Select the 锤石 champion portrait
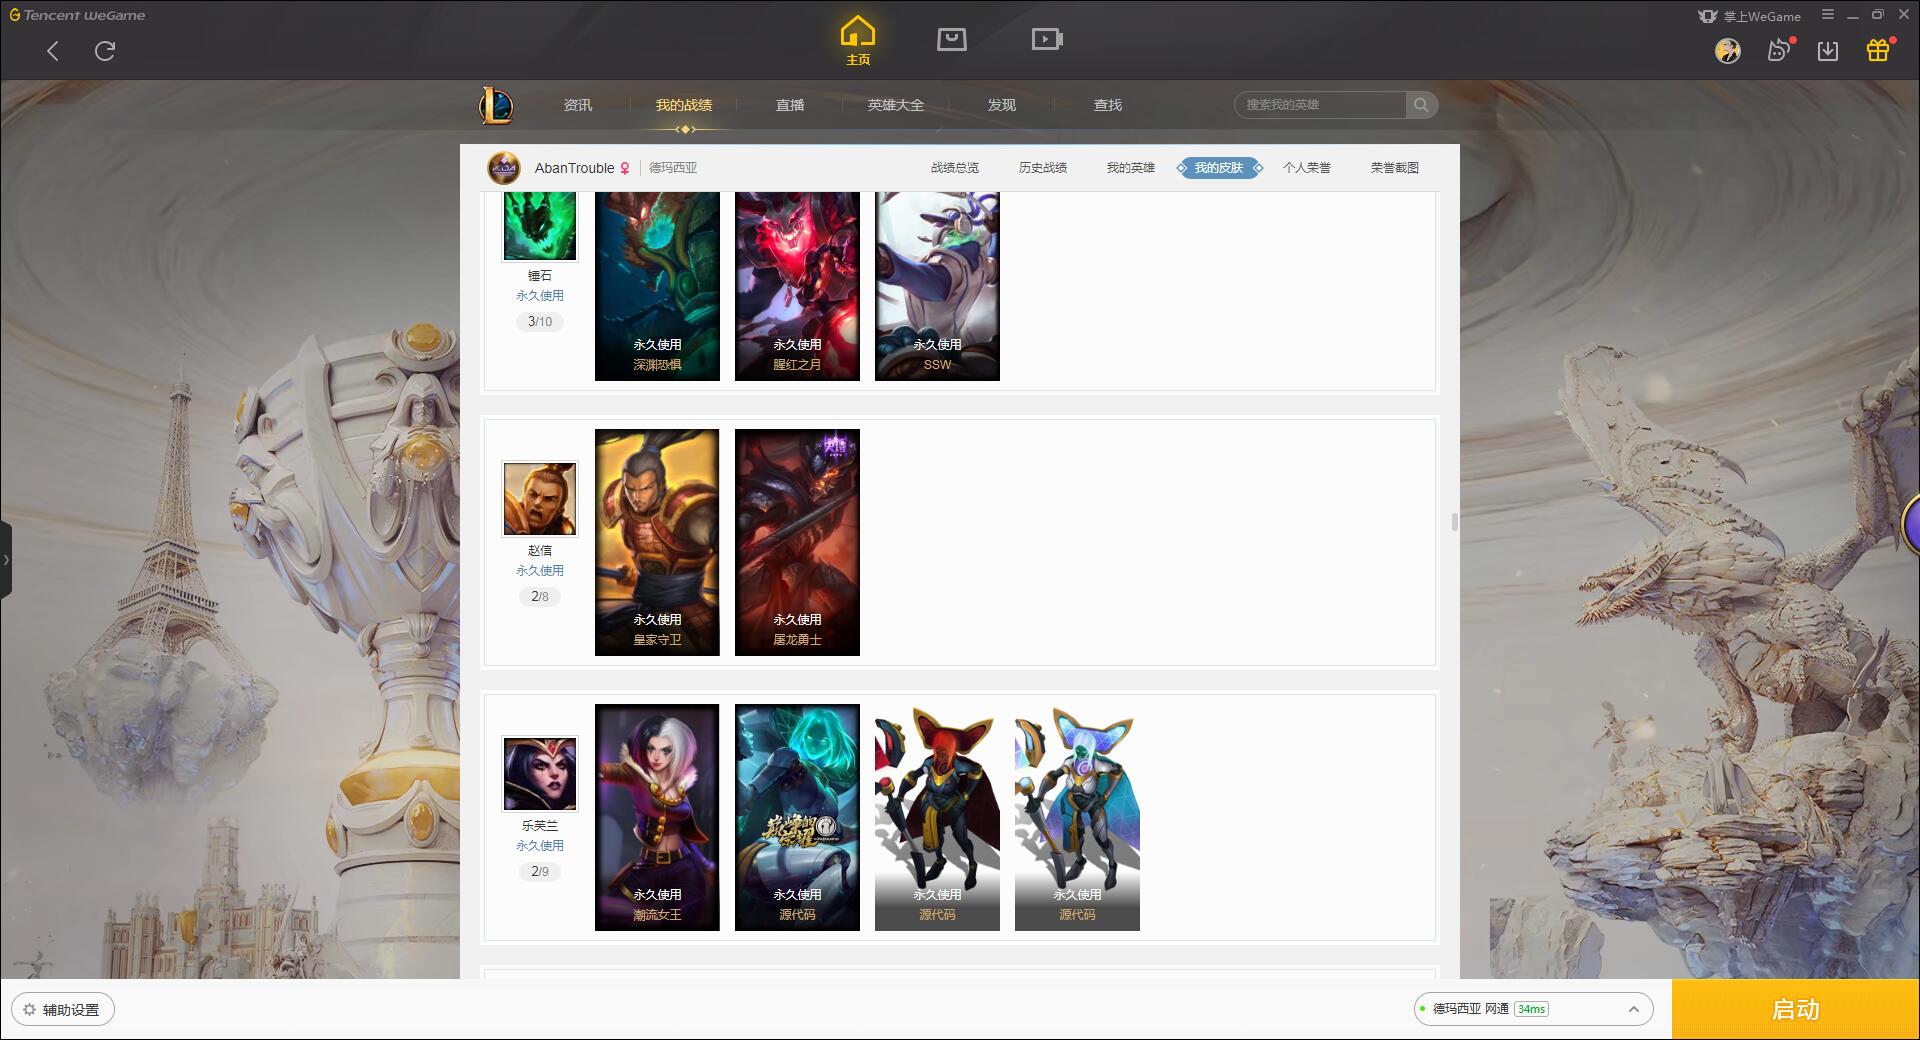The height and width of the screenshot is (1040, 1920). pyautogui.click(x=540, y=226)
